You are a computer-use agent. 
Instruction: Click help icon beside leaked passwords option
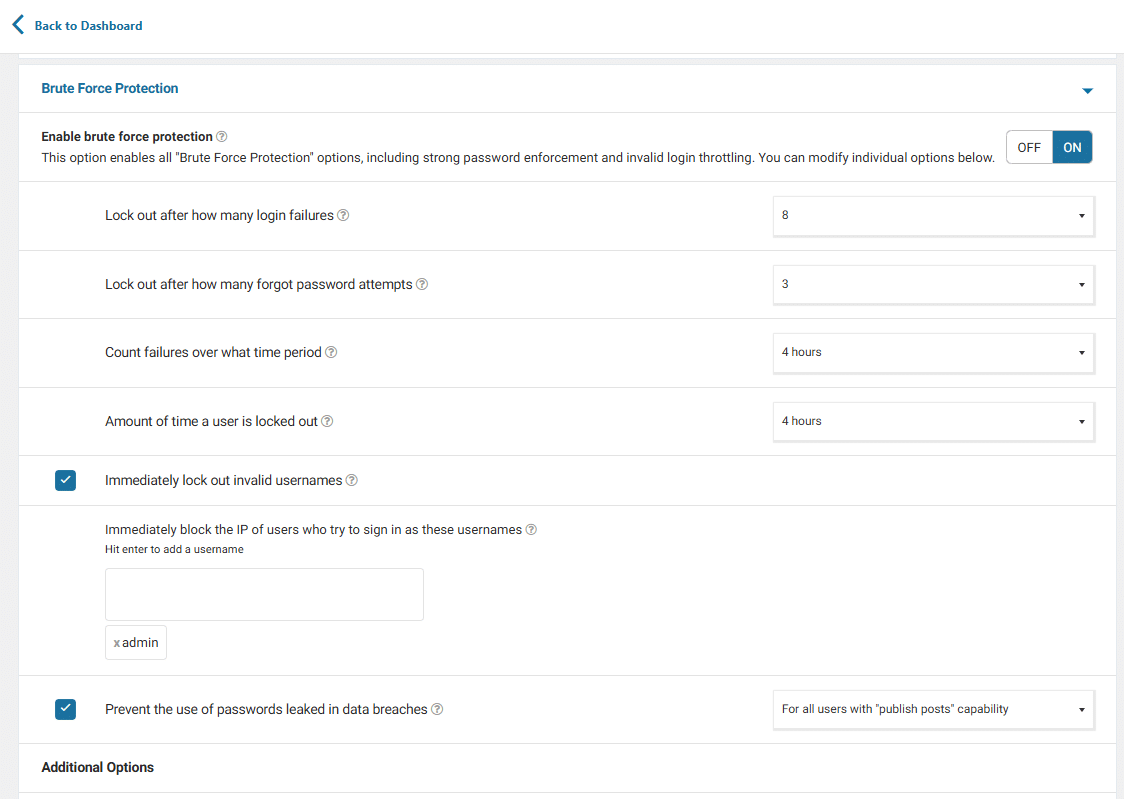pyautogui.click(x=437, y=710)
